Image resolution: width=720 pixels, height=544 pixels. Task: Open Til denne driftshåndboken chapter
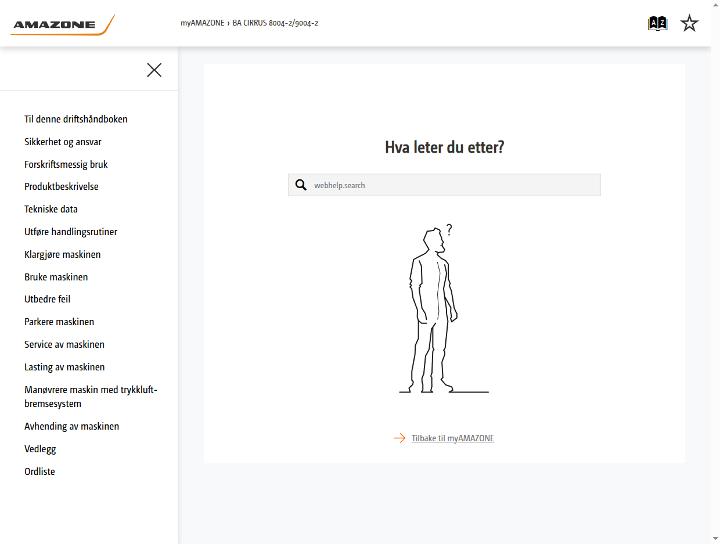[x=76, y=119]
